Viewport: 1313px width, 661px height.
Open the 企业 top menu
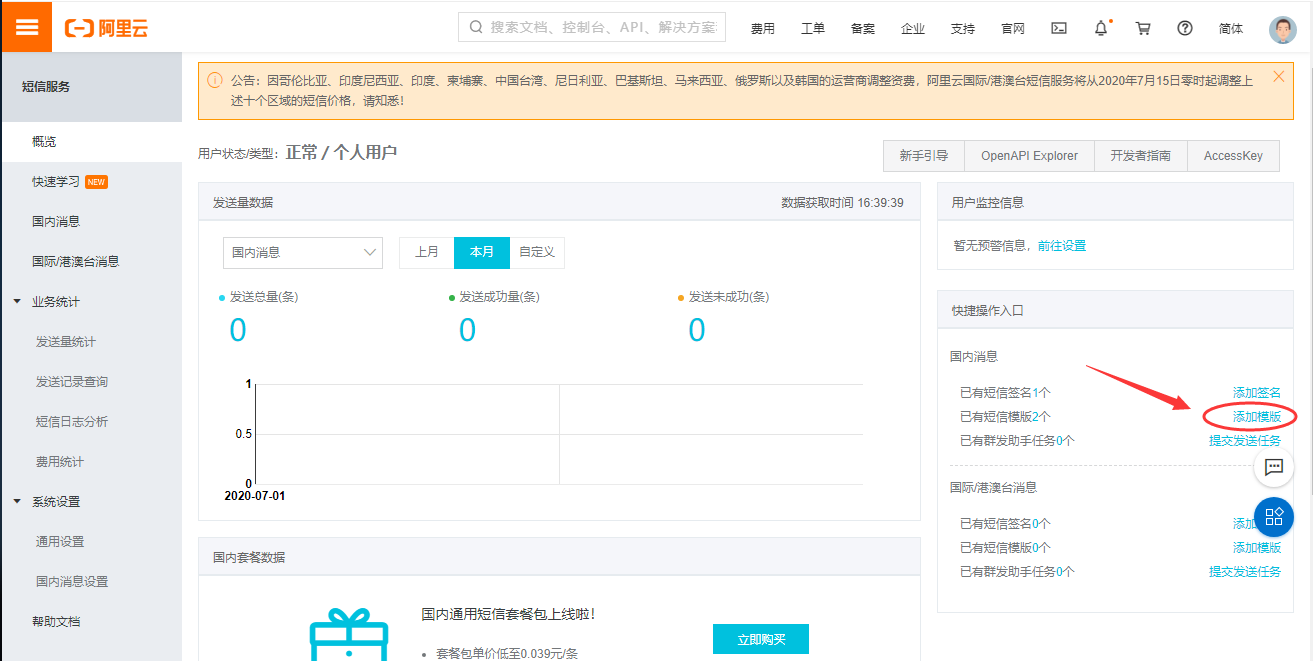click(x=913, y=28)
